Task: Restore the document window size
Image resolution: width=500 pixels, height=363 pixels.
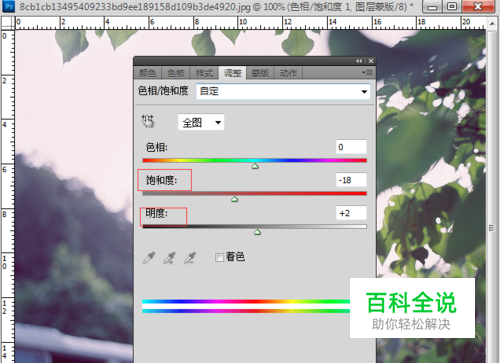Action: coord(452,6)
